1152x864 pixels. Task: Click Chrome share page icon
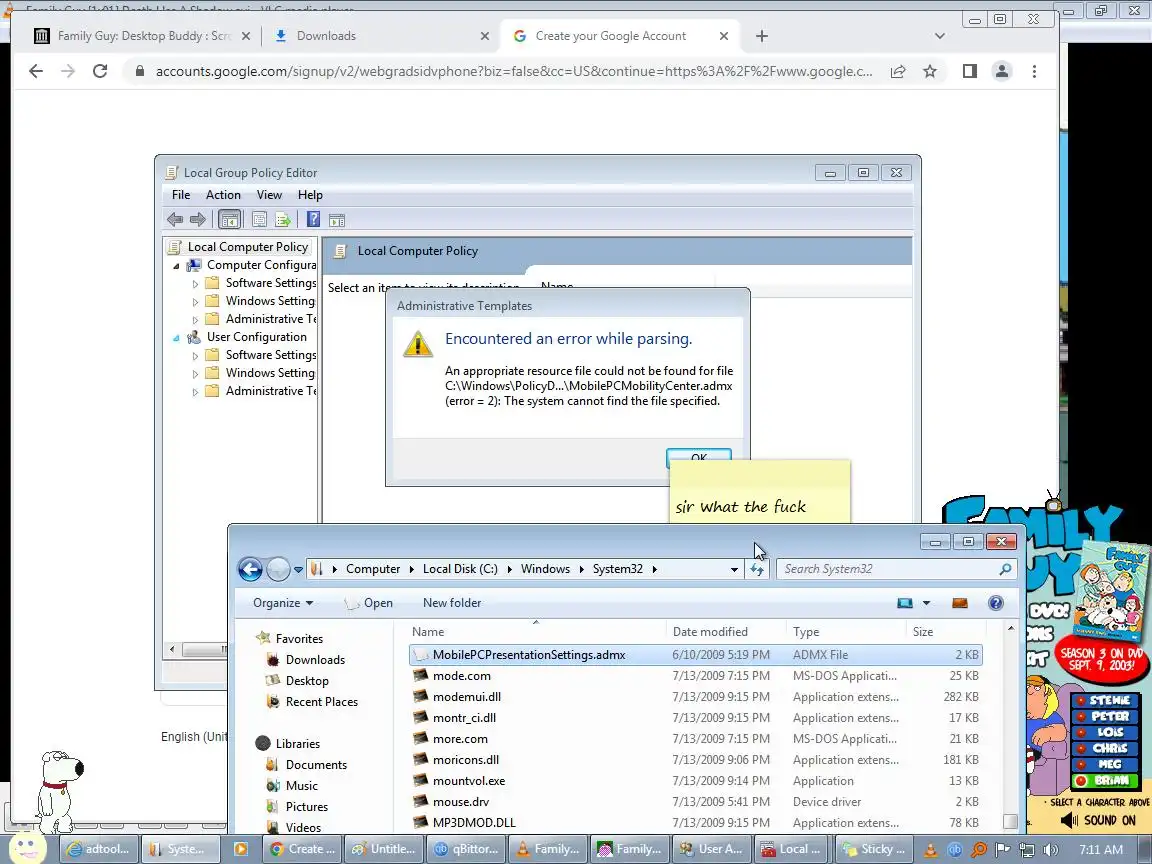(x=898, y=71)
